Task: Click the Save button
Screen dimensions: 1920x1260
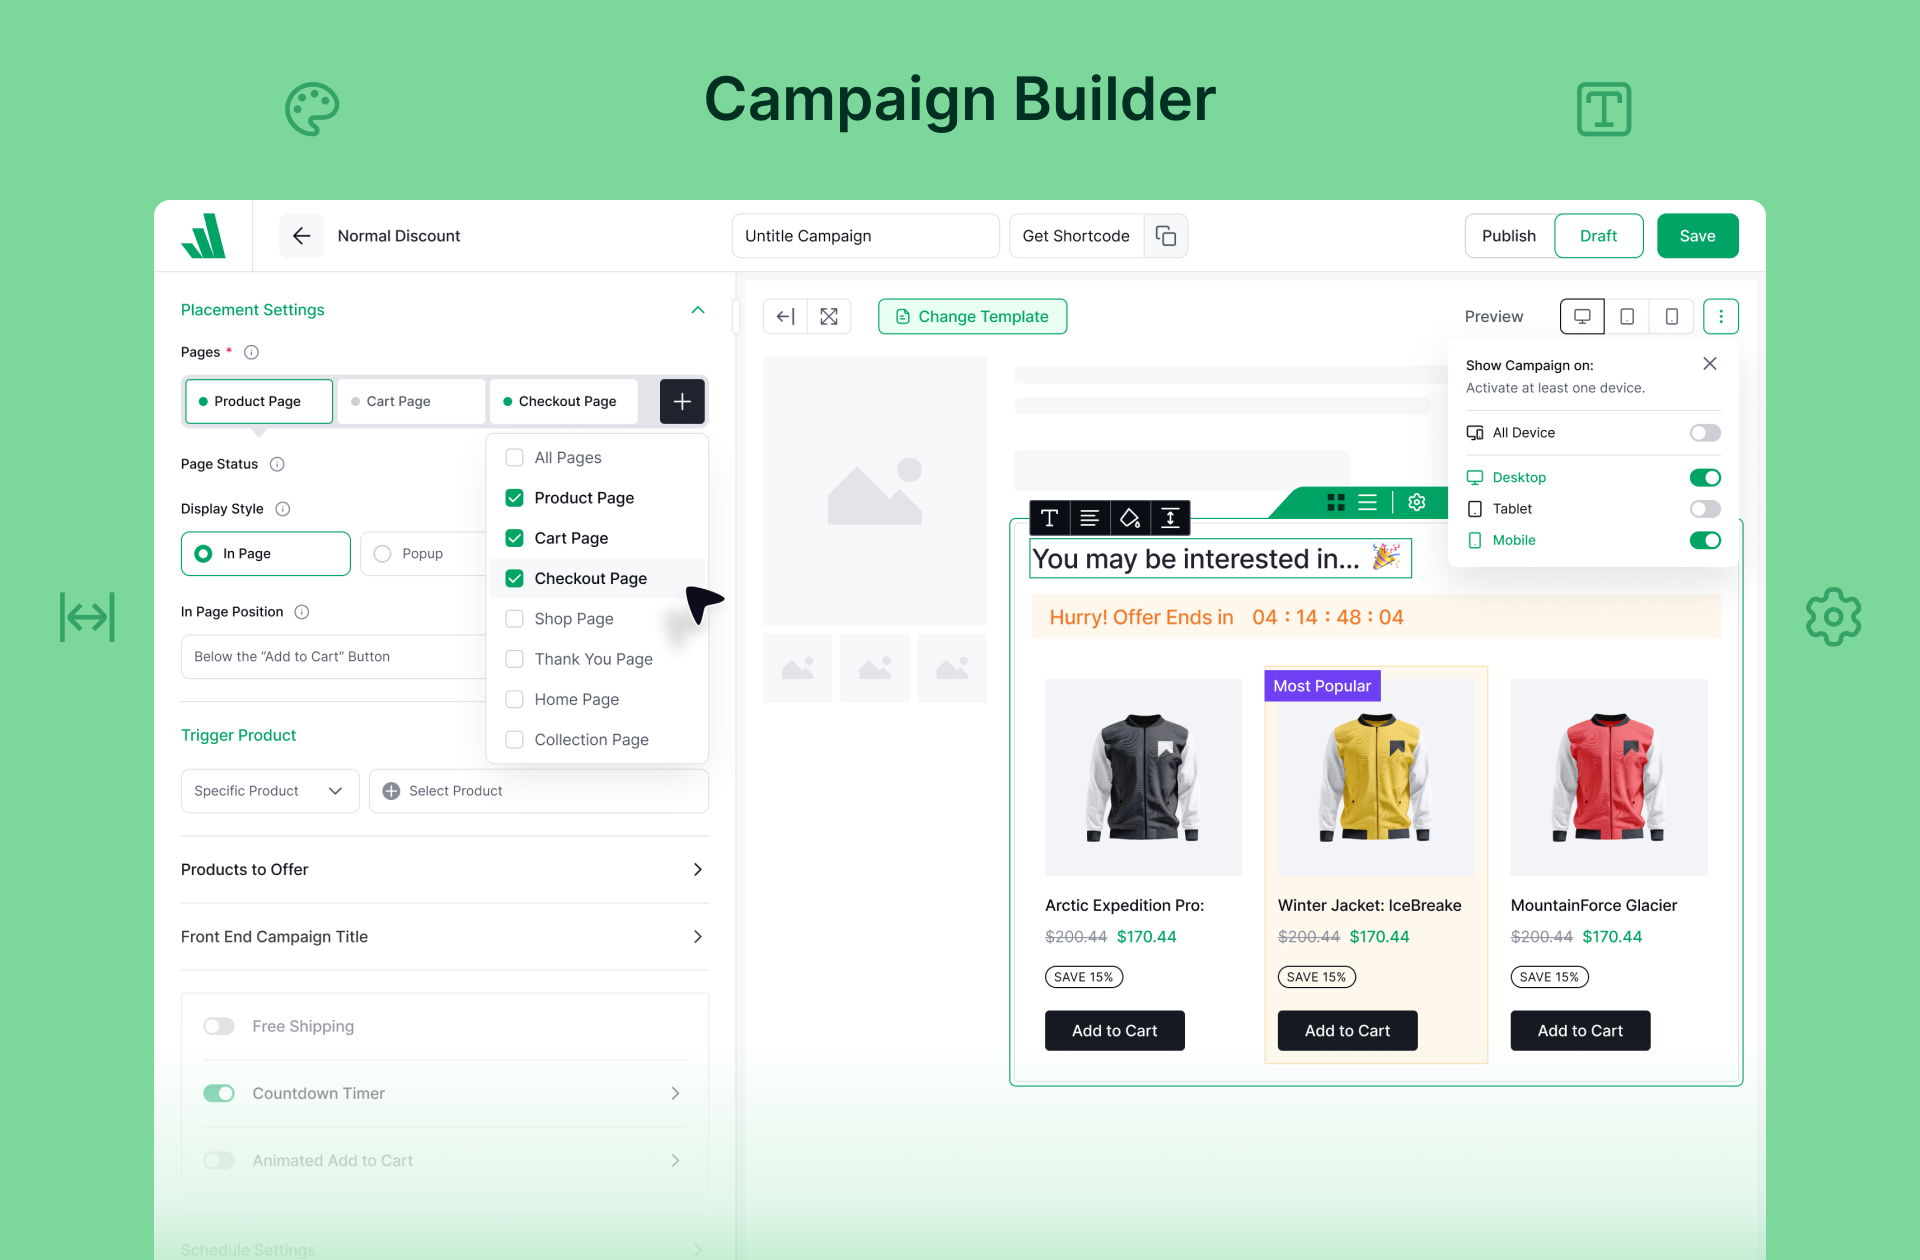Action: click(x=1698, y=236)
